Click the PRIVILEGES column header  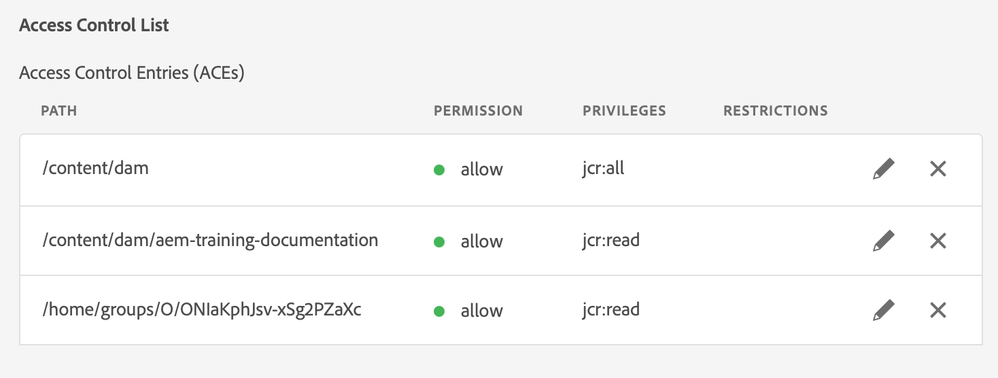tap(624, 111)
